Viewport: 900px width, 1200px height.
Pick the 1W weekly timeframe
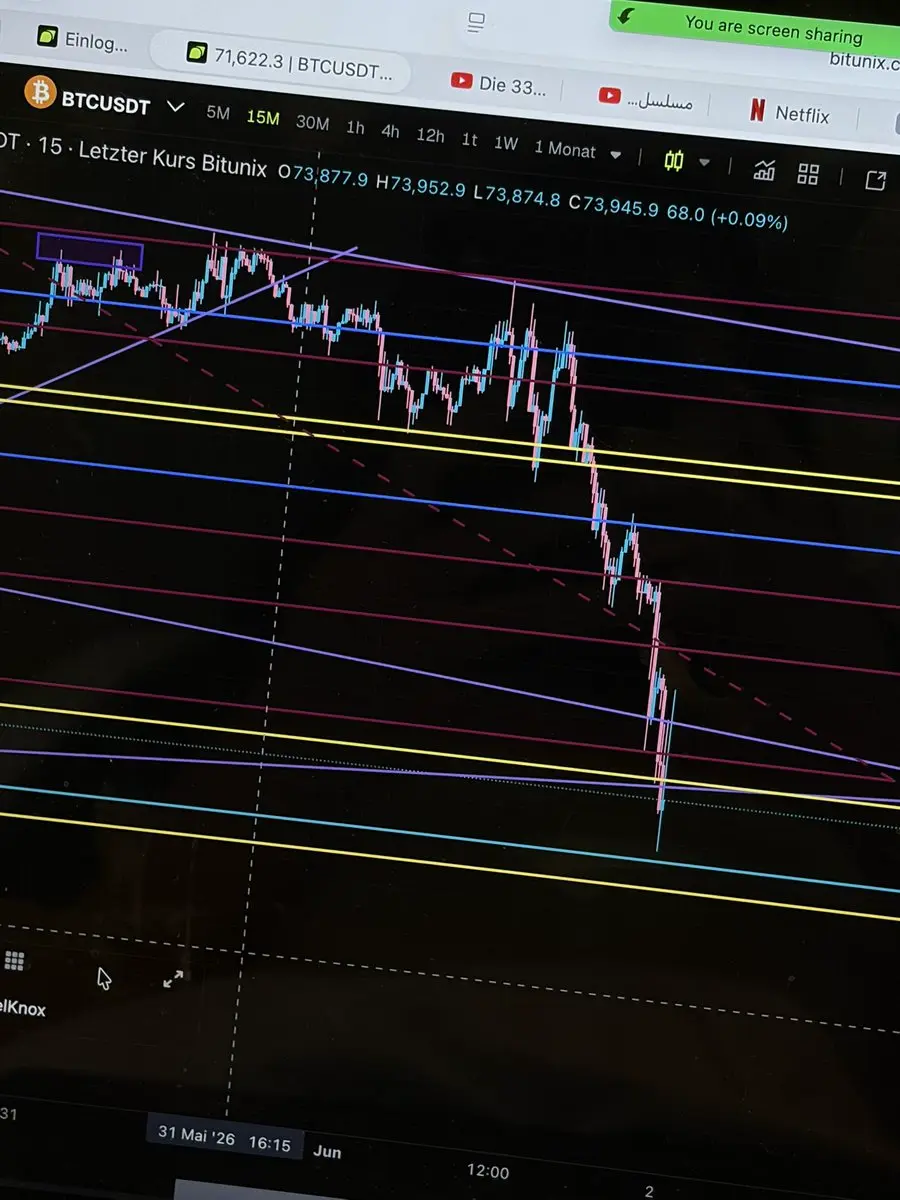click(506, 143)
